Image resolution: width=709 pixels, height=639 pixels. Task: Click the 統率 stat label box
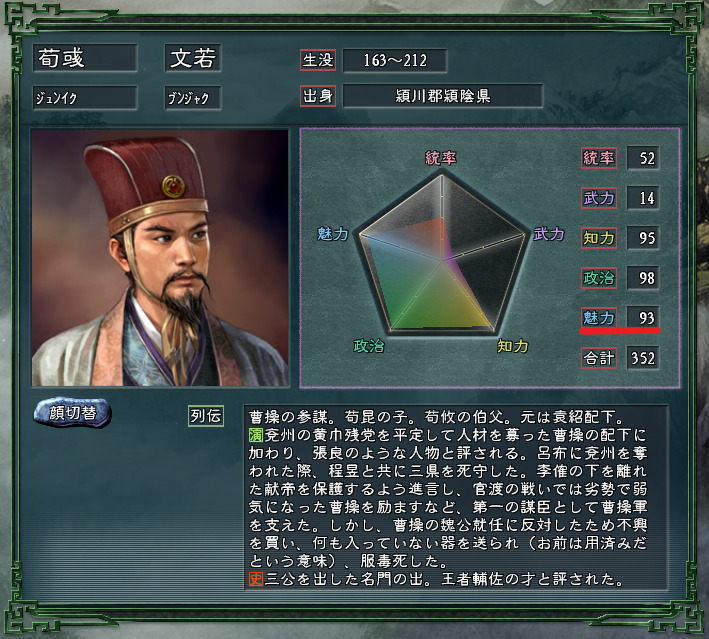(x=599, y=158)
